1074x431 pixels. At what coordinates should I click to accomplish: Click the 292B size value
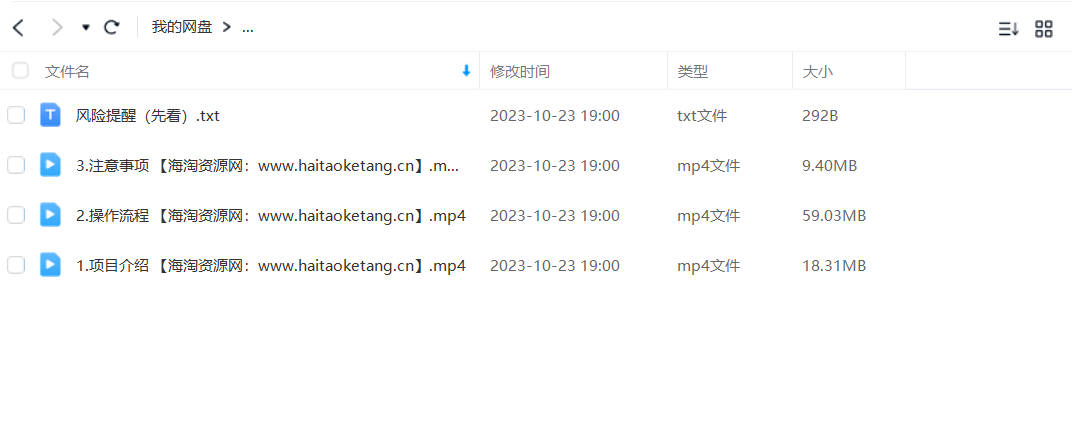(x=820, y=116)
